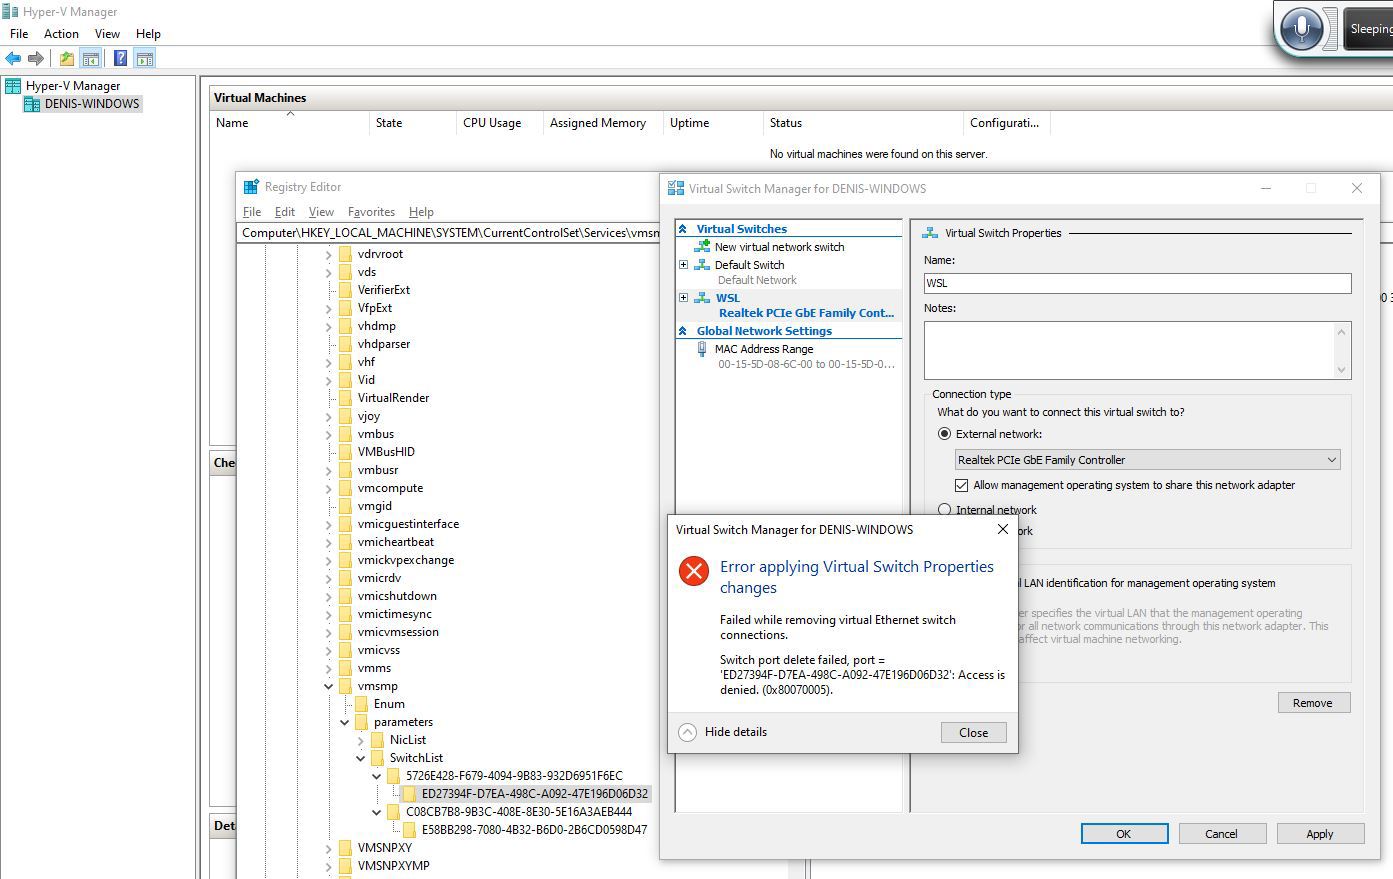
Task: Toggle the show/hide action pane icon
Action: point(145,57)
